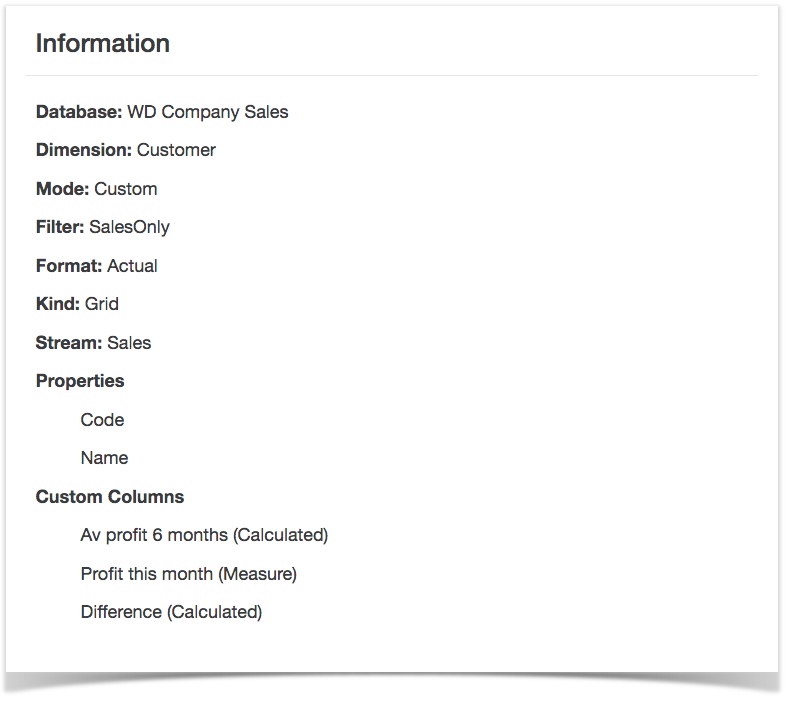This screenshot has width=792, height=701.
Task: Click the SalesOnly filter value
Action: coord(129,227)
